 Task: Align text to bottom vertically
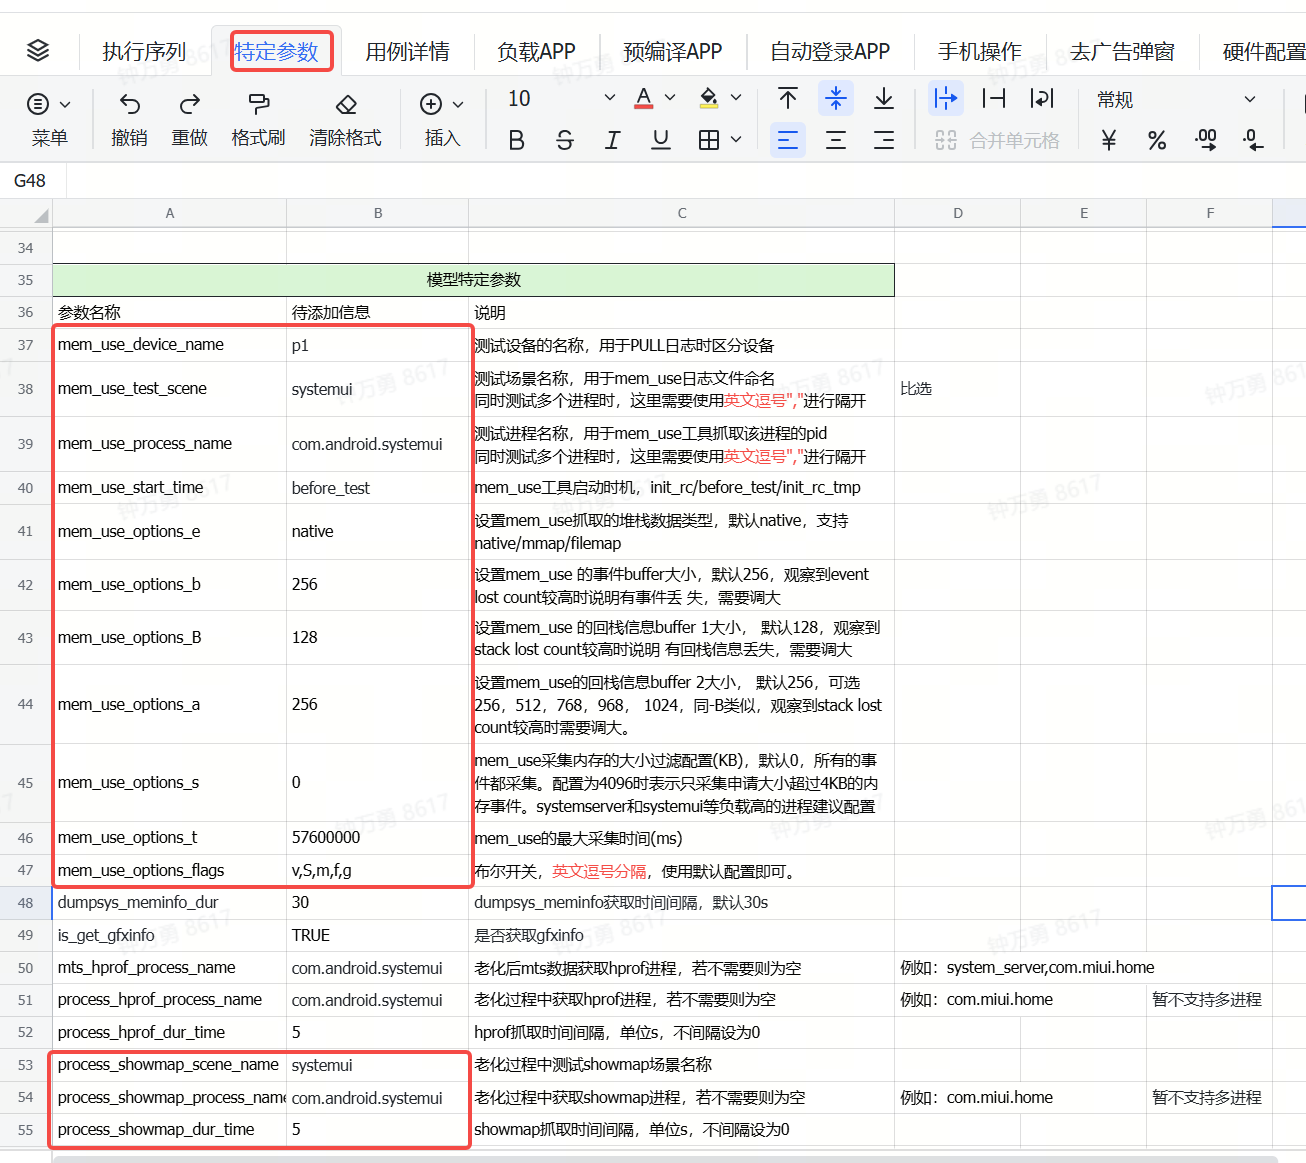[884, 98]
